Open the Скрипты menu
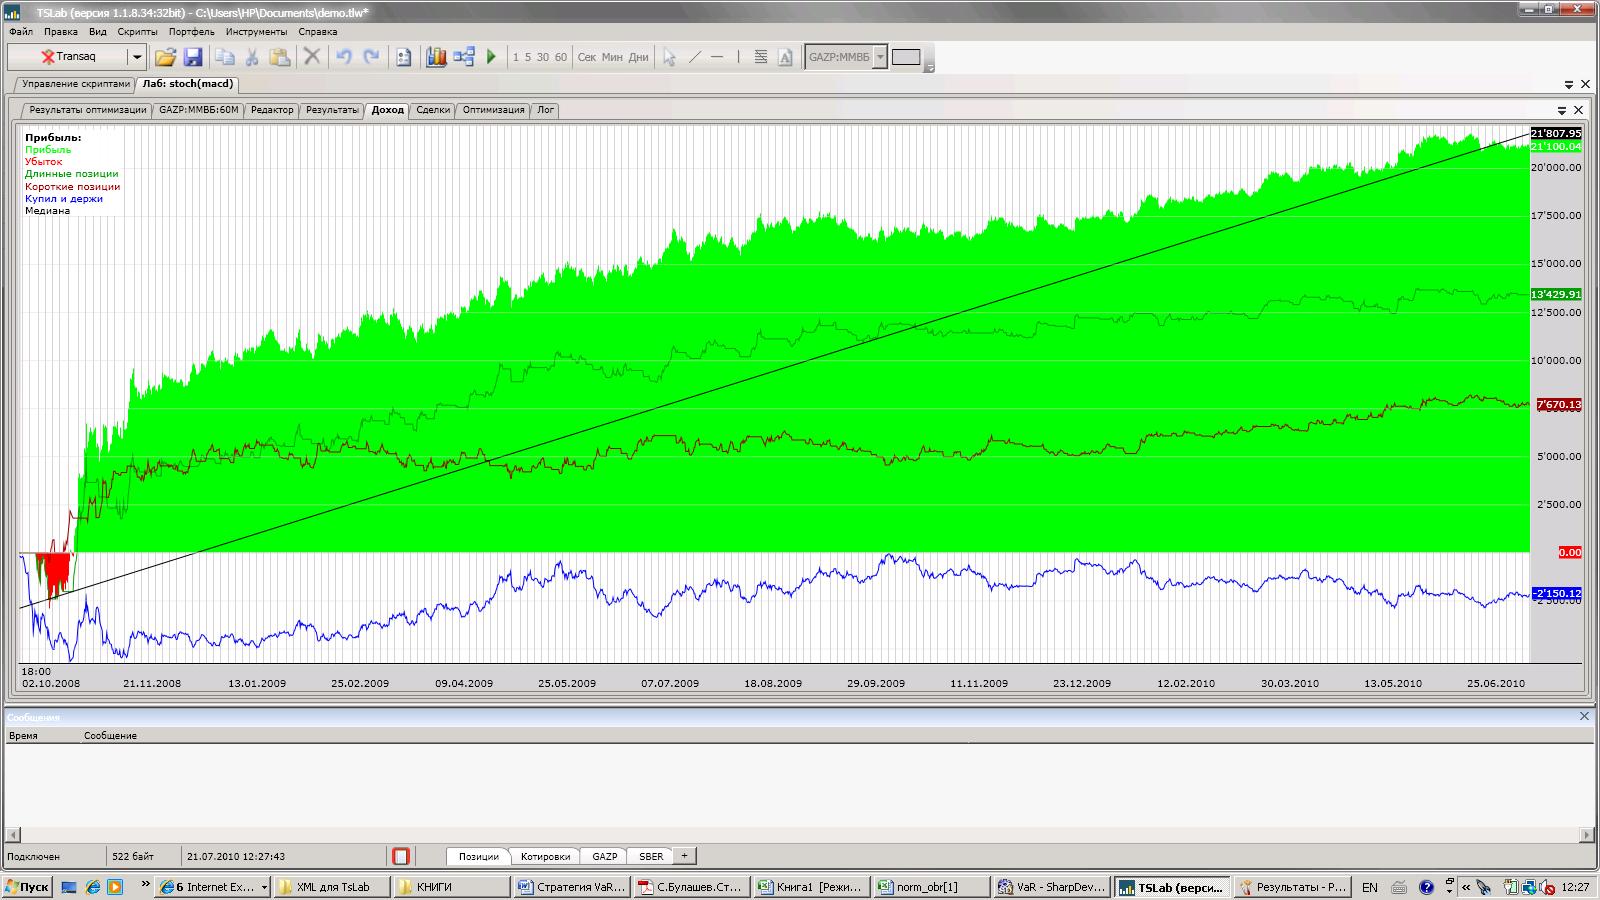This screenshot has width=1600, height=900. (138, 32)
